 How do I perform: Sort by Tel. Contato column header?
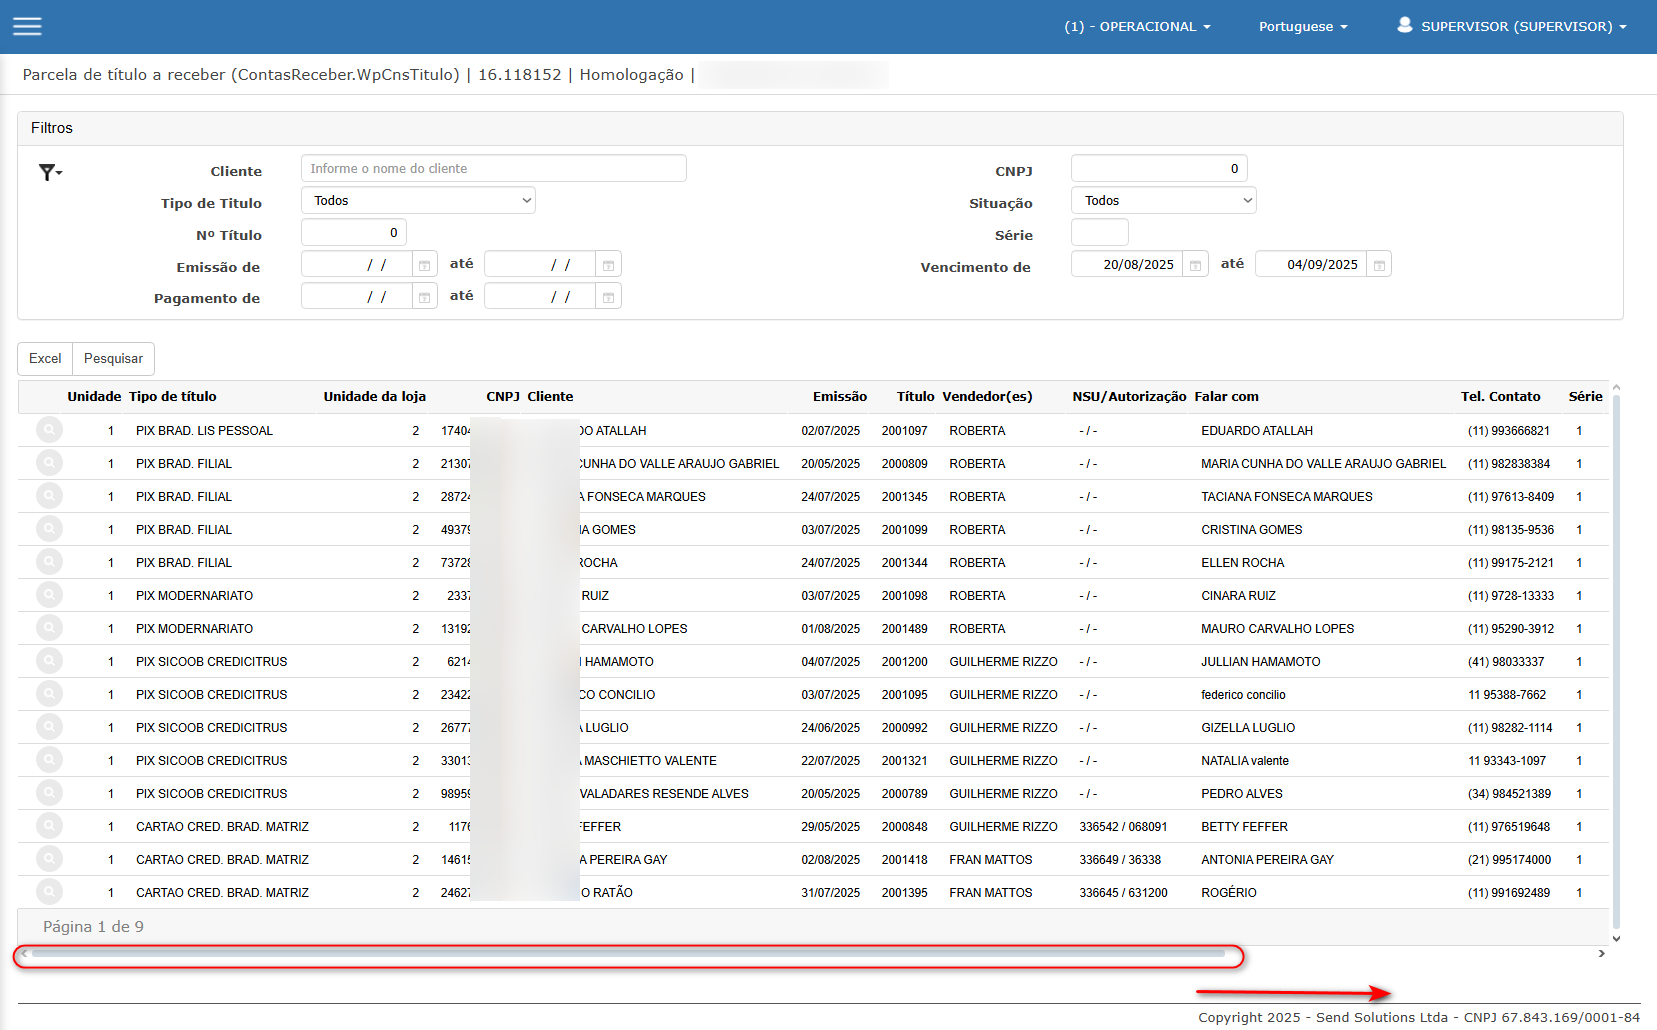pyautogui.click(x=1500, y=397)
